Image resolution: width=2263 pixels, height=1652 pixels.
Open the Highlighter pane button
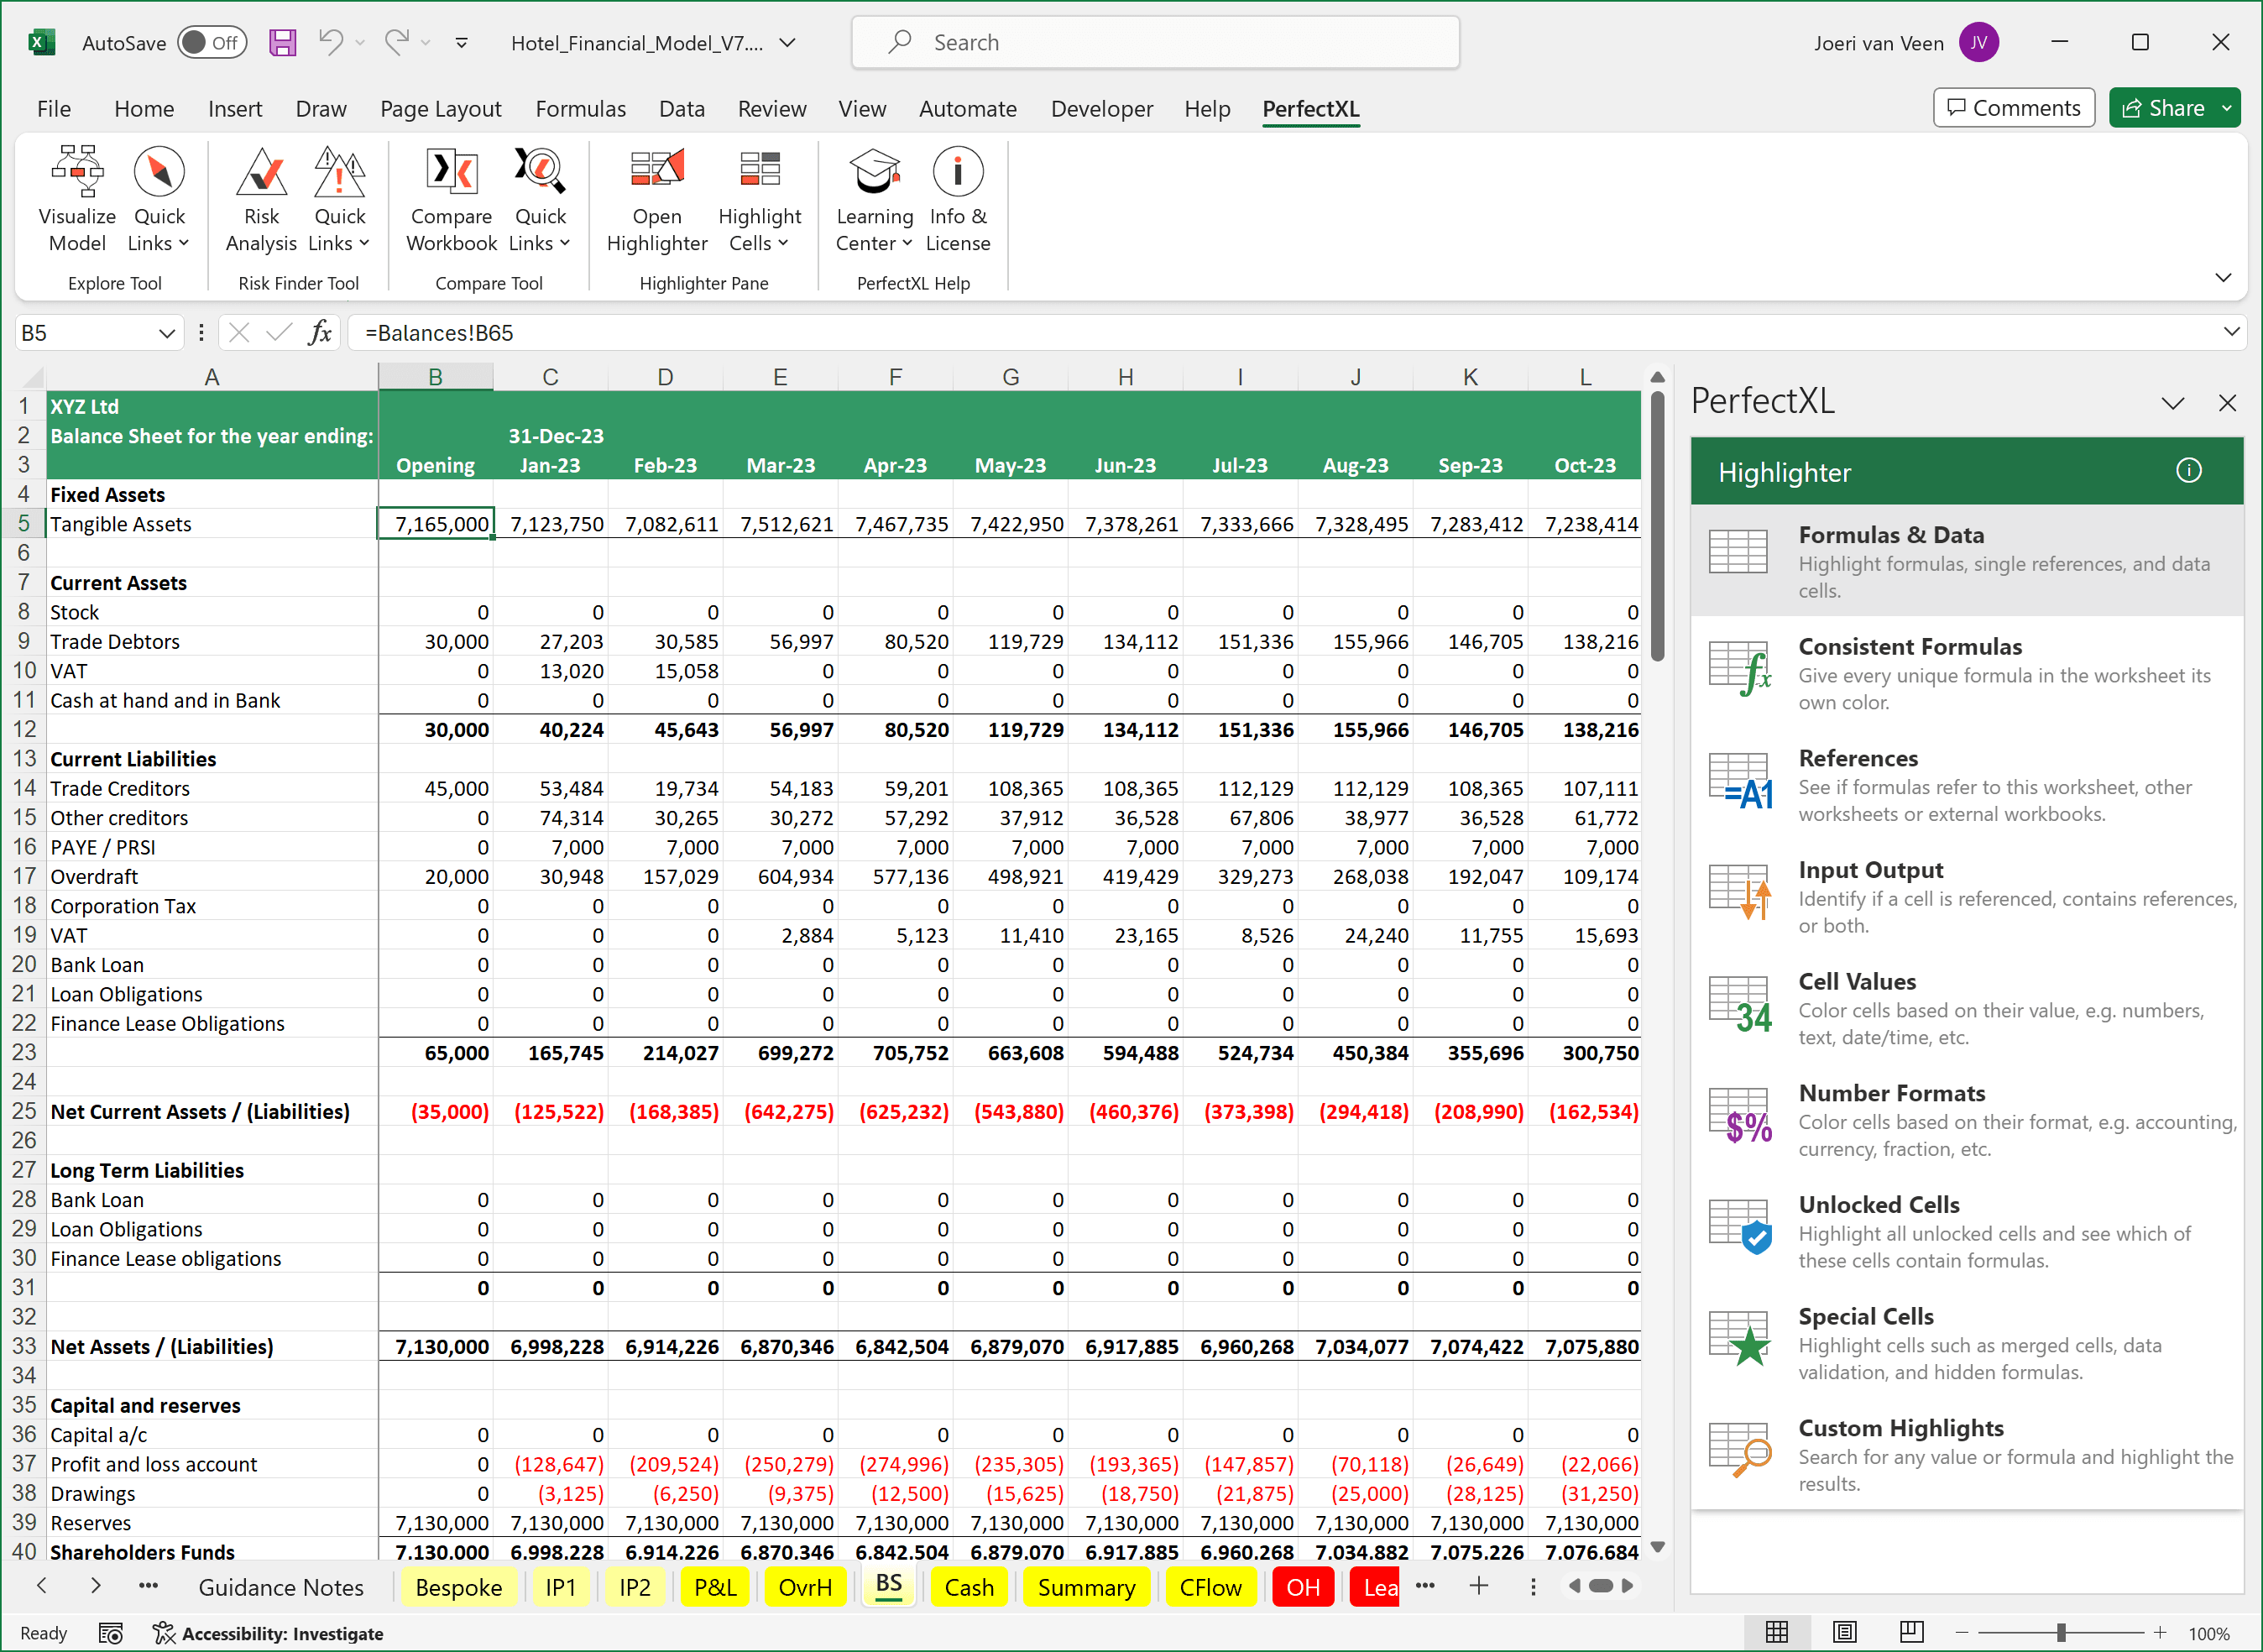tap(656, 198)
